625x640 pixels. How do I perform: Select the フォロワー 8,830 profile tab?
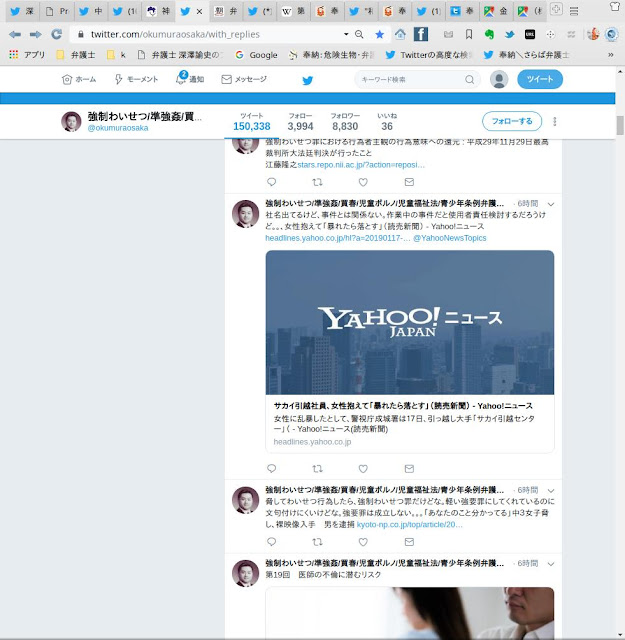(x=345, y=122)
